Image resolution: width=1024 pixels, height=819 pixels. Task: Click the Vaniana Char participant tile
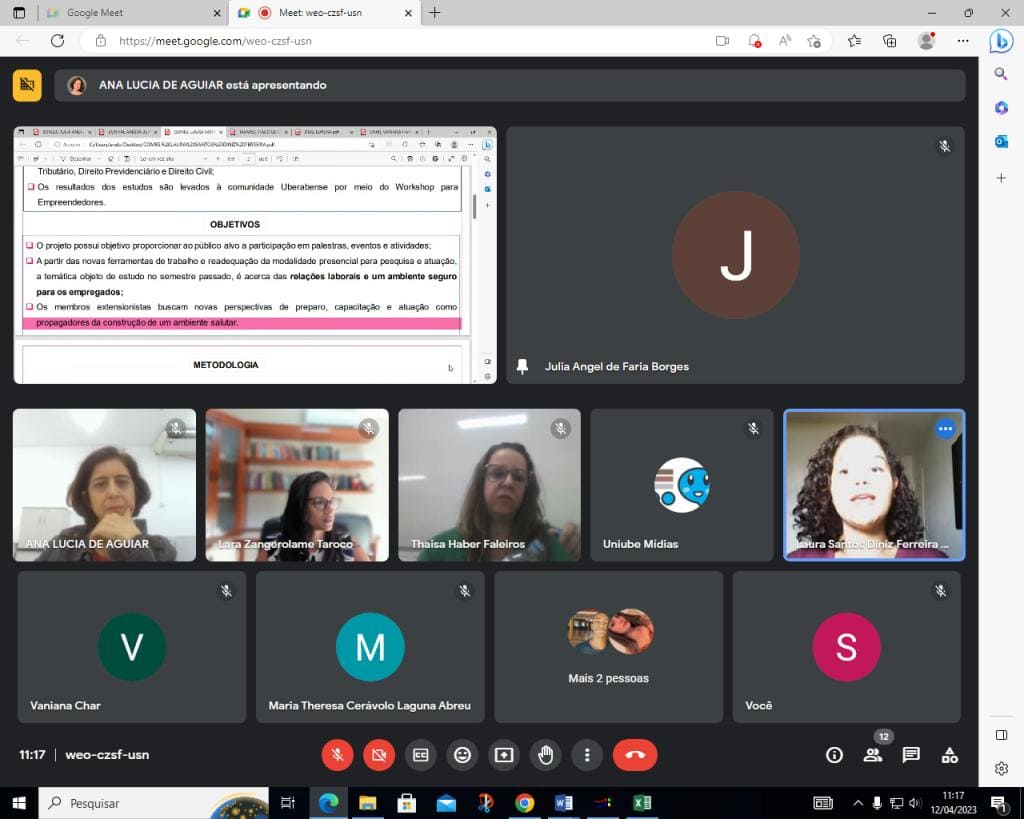pyautogui.click(x=132, y=647)
